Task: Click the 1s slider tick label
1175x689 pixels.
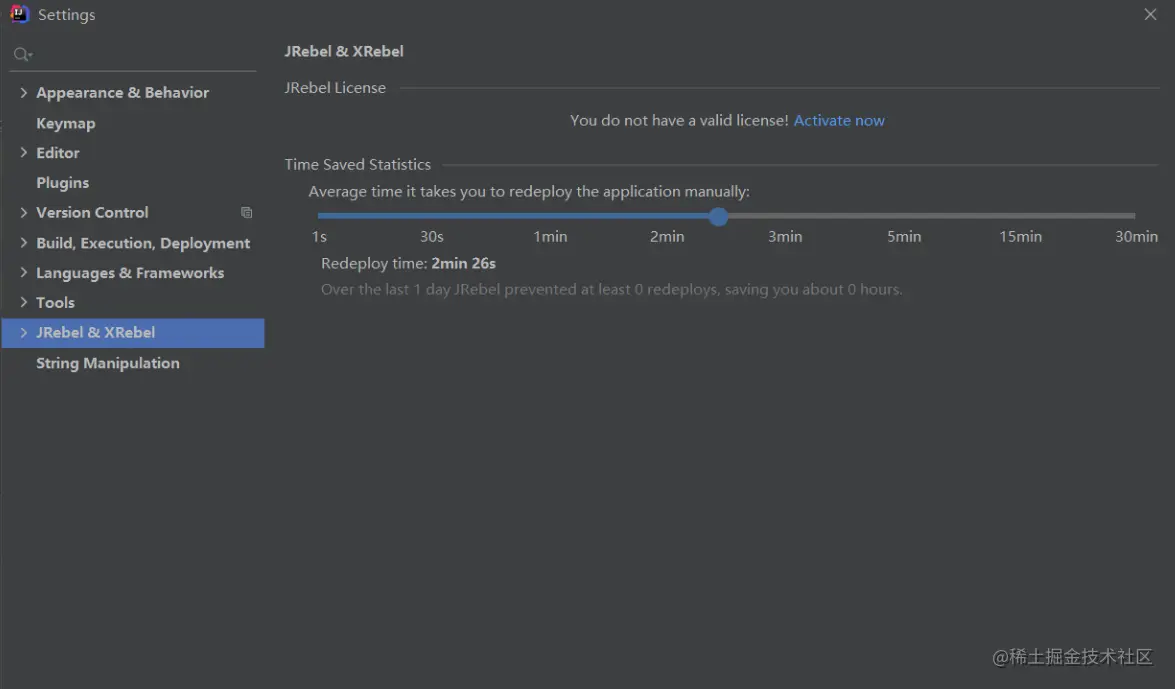Action: [x=319, y=237]
